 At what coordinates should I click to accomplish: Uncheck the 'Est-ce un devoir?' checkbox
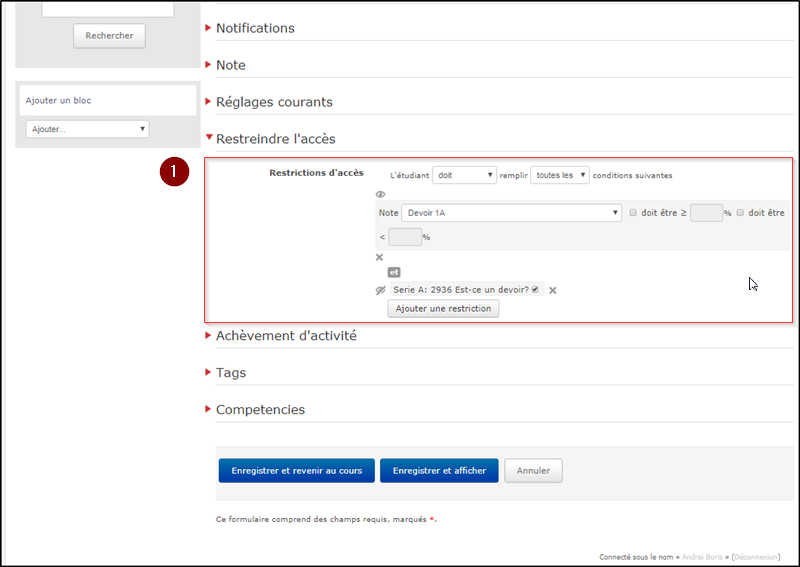[536, 290]
